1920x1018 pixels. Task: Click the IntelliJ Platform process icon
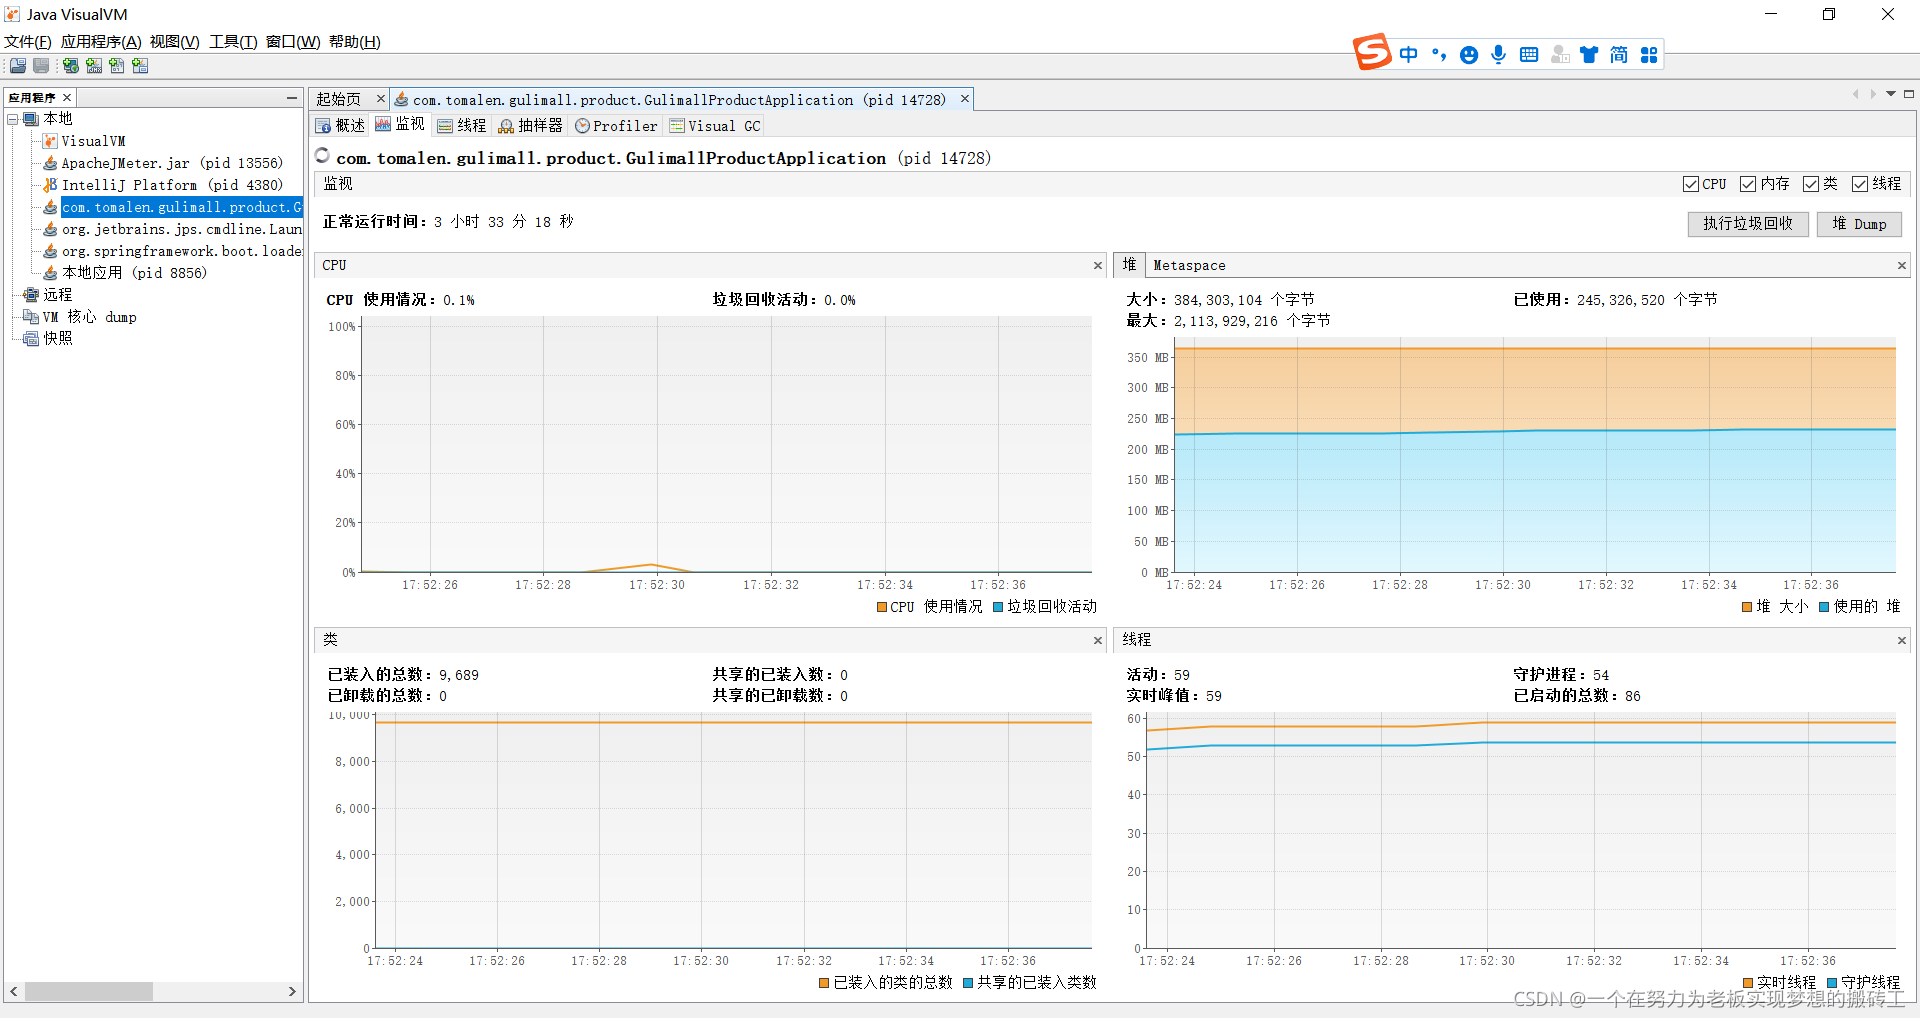point(50,185)
